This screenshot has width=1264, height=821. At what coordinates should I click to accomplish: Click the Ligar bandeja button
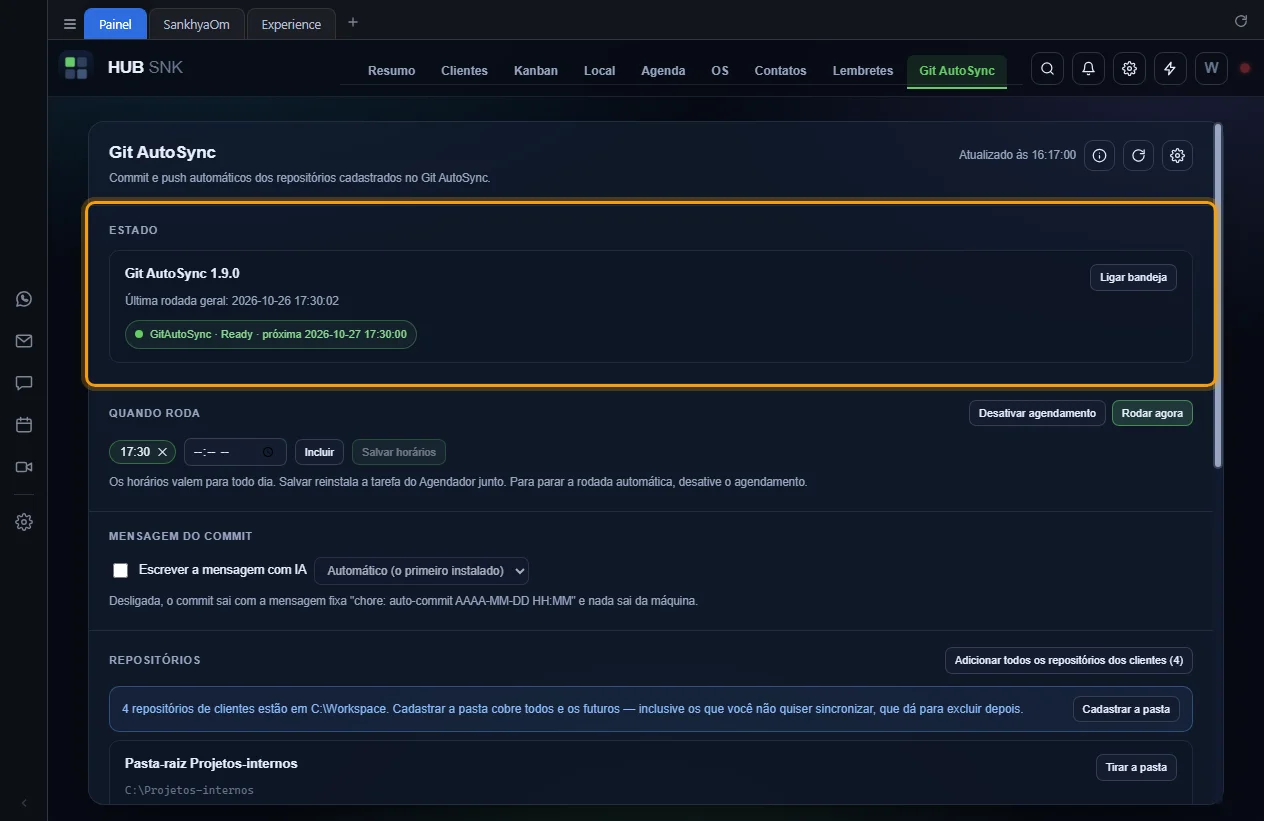point(1133,277)
